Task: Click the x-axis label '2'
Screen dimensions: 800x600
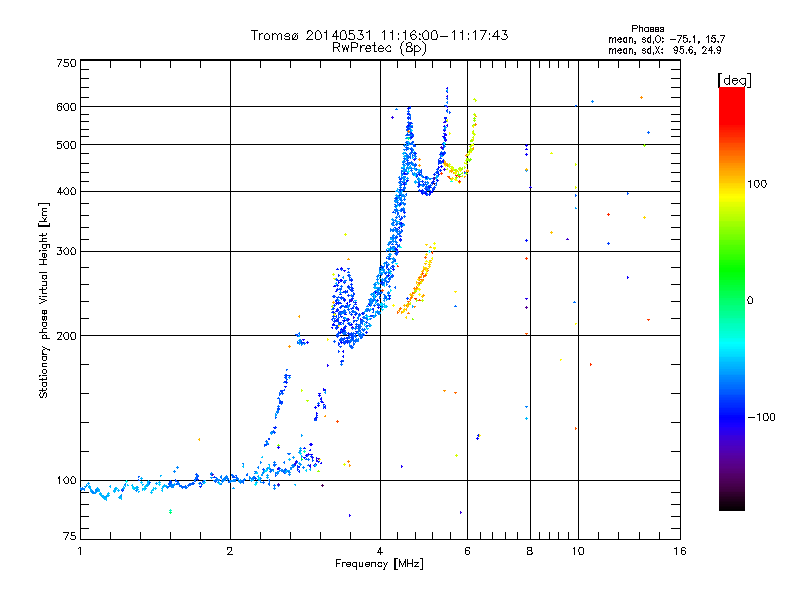Action: click(230, 551)
